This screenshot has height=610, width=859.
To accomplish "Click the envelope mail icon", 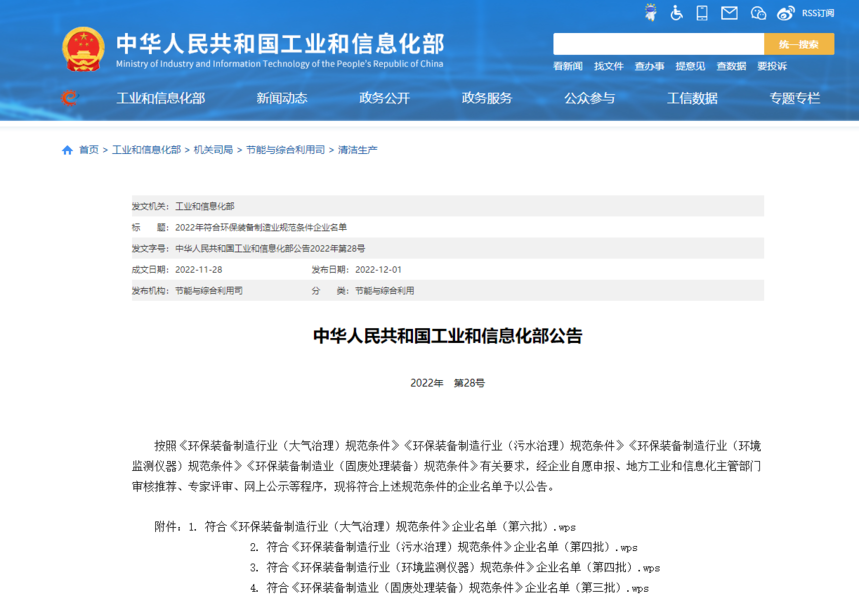I will coord(729,13).
